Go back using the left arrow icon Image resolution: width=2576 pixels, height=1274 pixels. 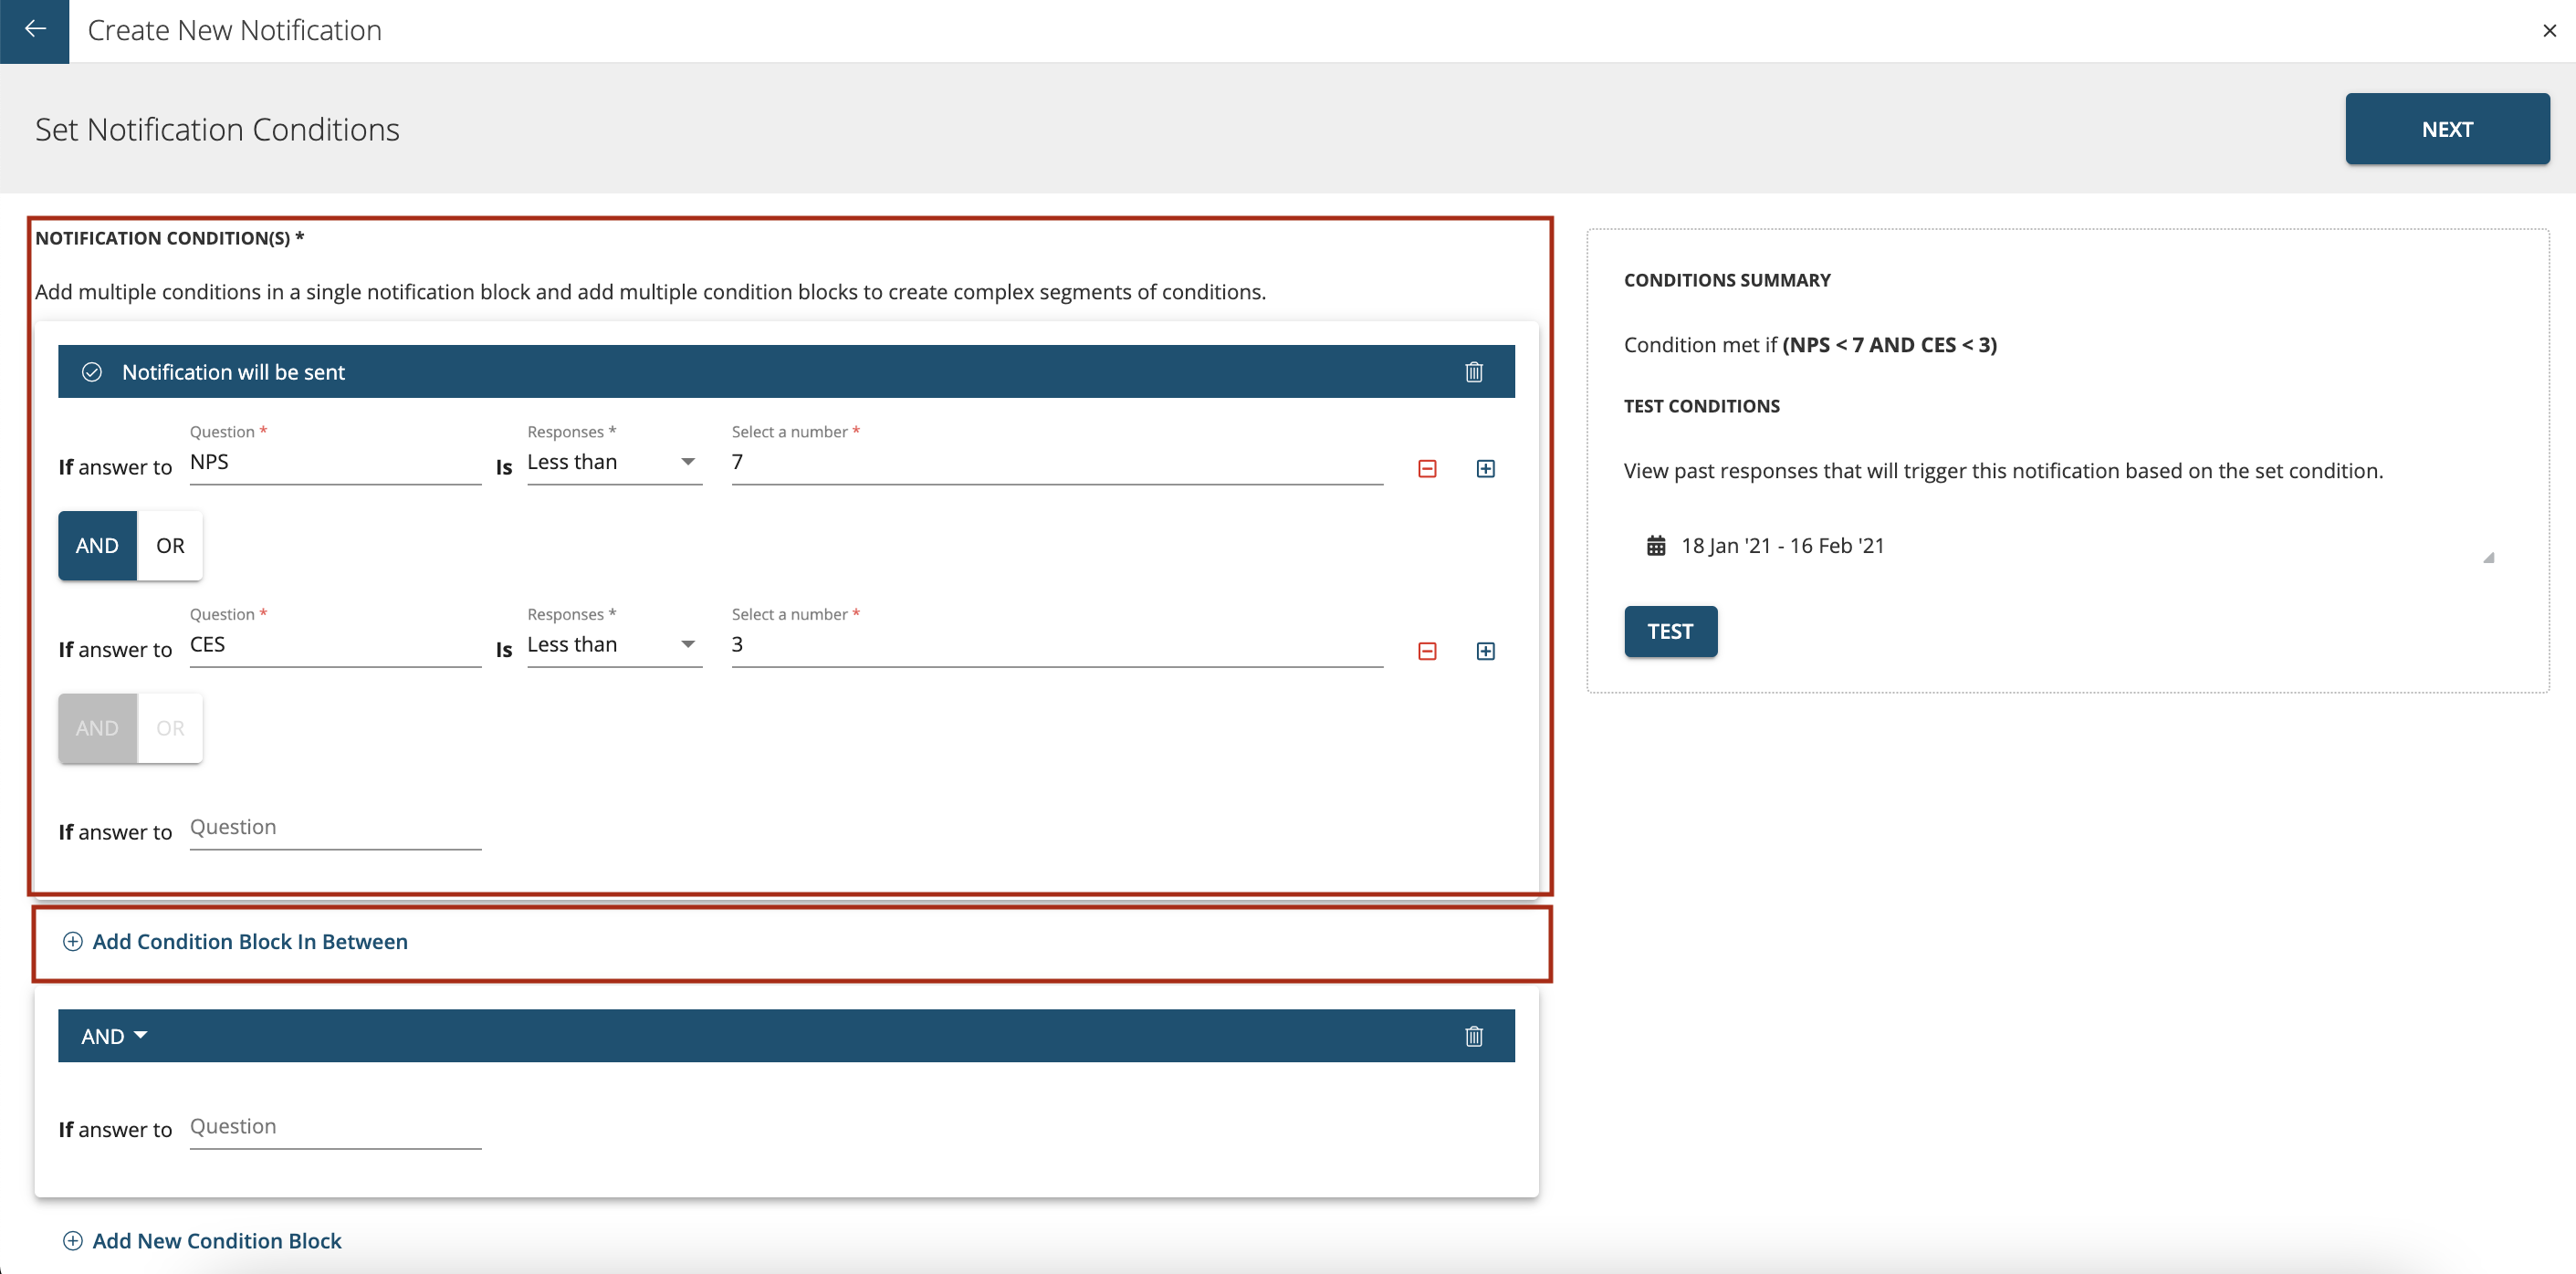(35, 30)
